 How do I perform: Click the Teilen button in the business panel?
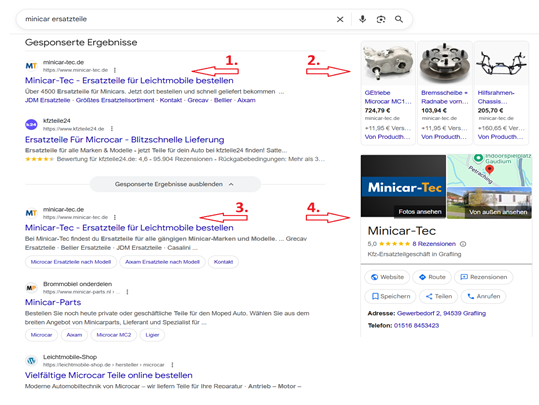(x=439, y=296)
